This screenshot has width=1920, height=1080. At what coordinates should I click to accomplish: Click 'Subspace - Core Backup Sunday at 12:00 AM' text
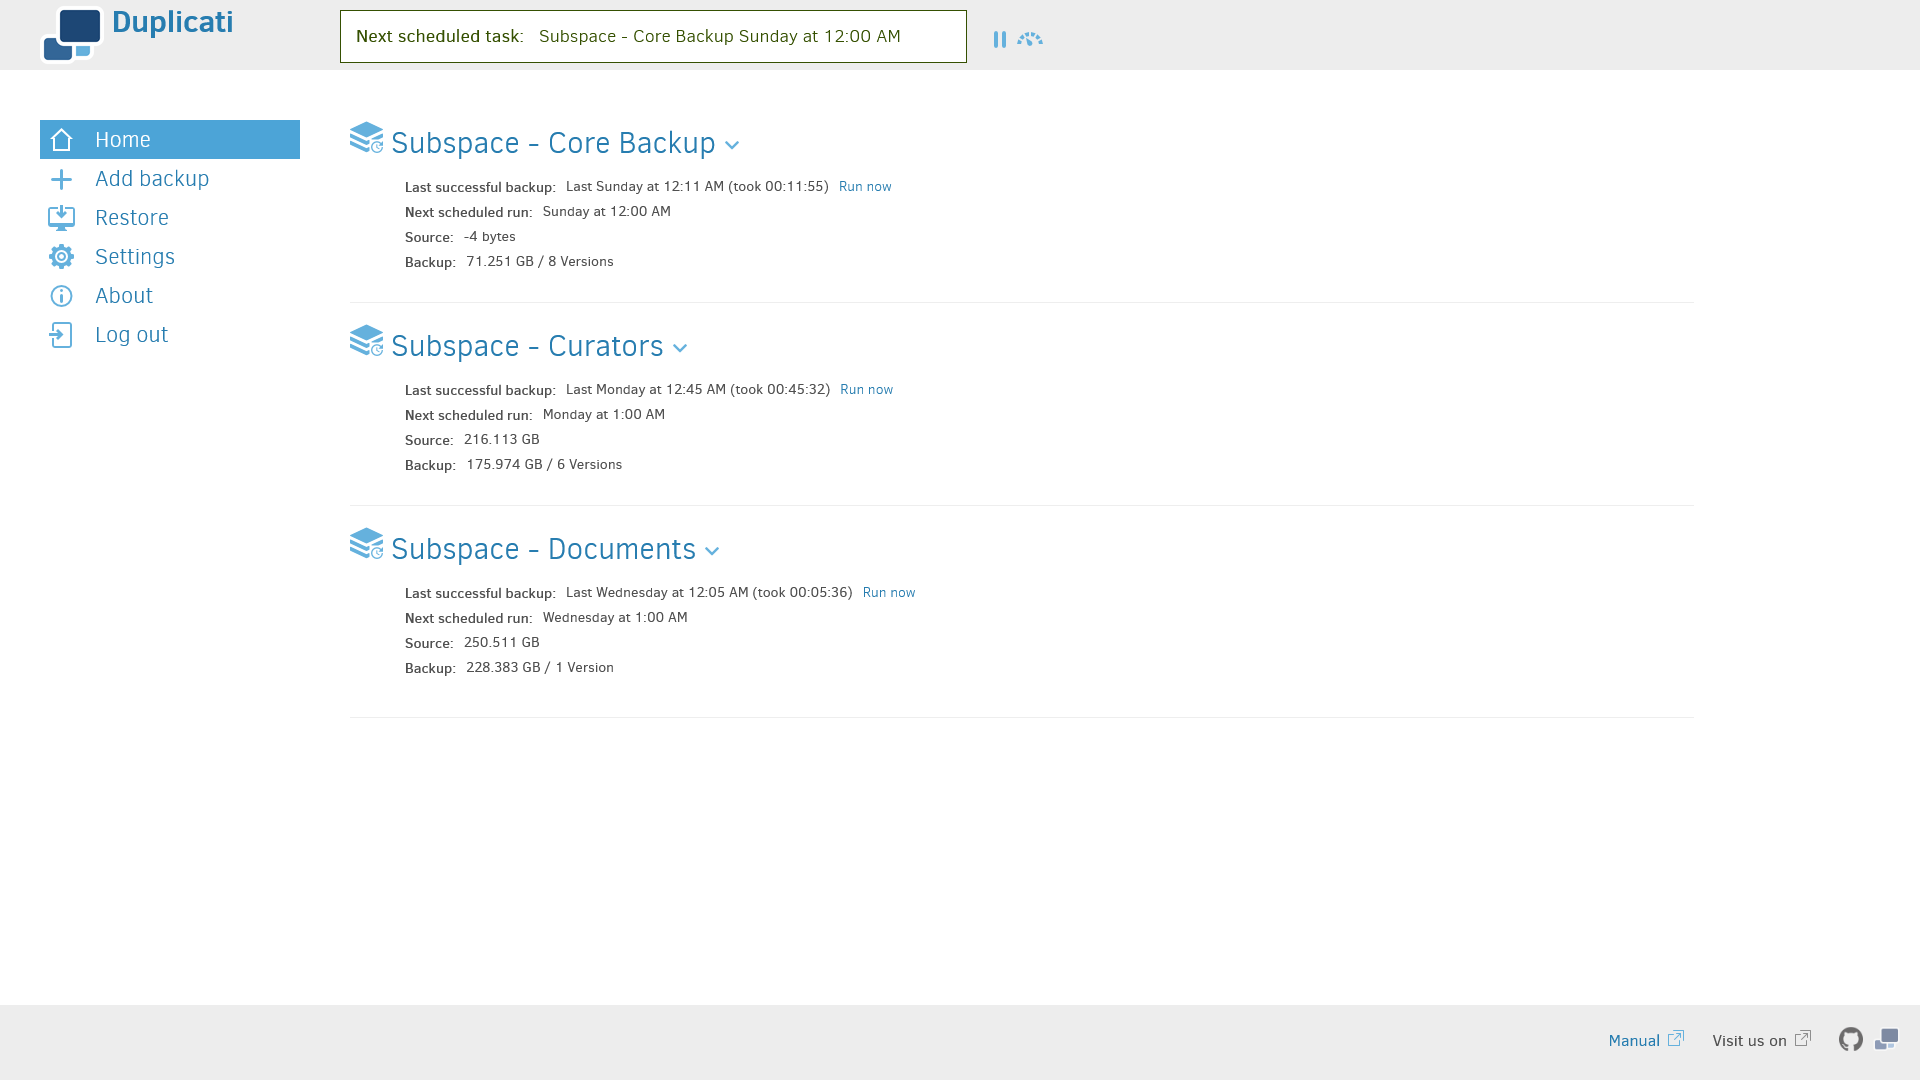coord(720,37)
